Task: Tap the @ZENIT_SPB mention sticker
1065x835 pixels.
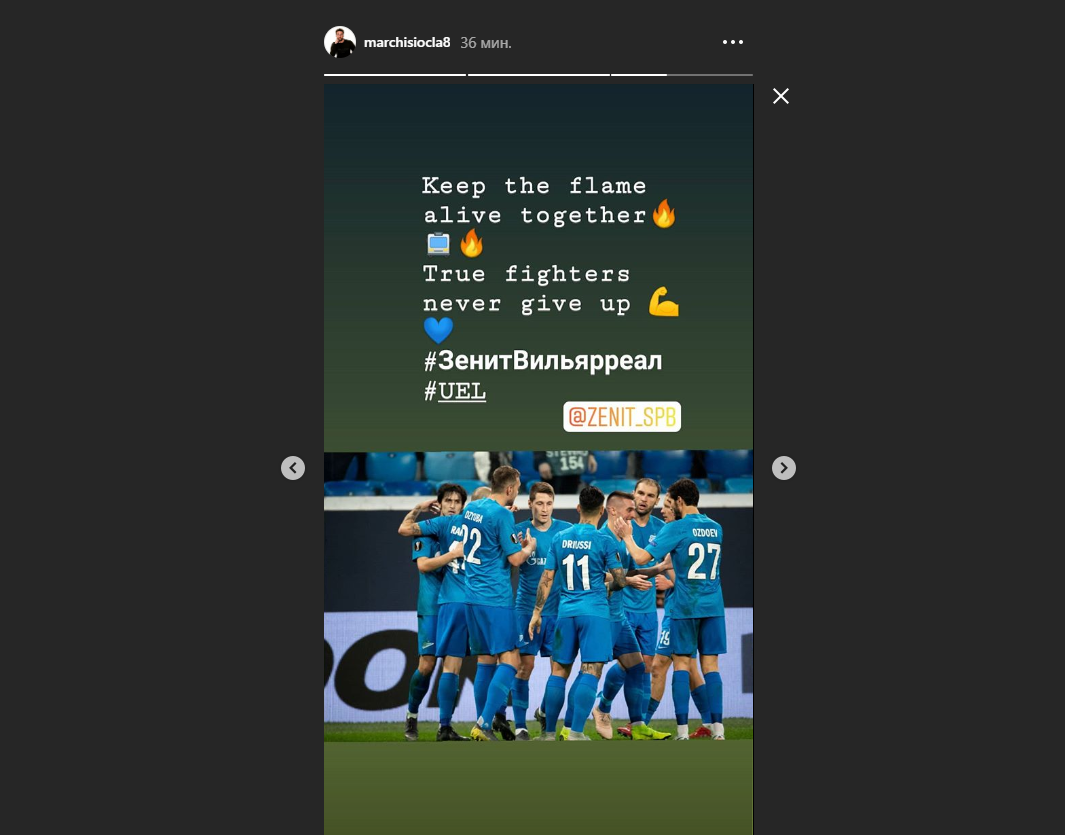Action: (622, 416)
